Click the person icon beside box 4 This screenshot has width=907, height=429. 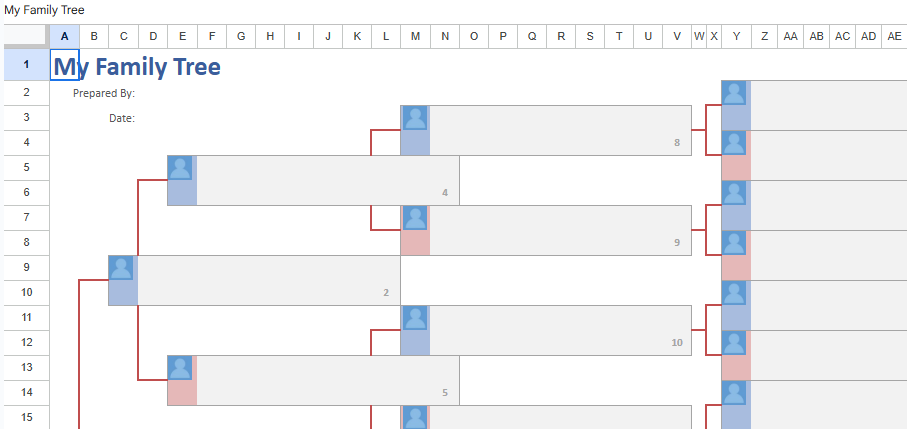click(x=181, y=168)
